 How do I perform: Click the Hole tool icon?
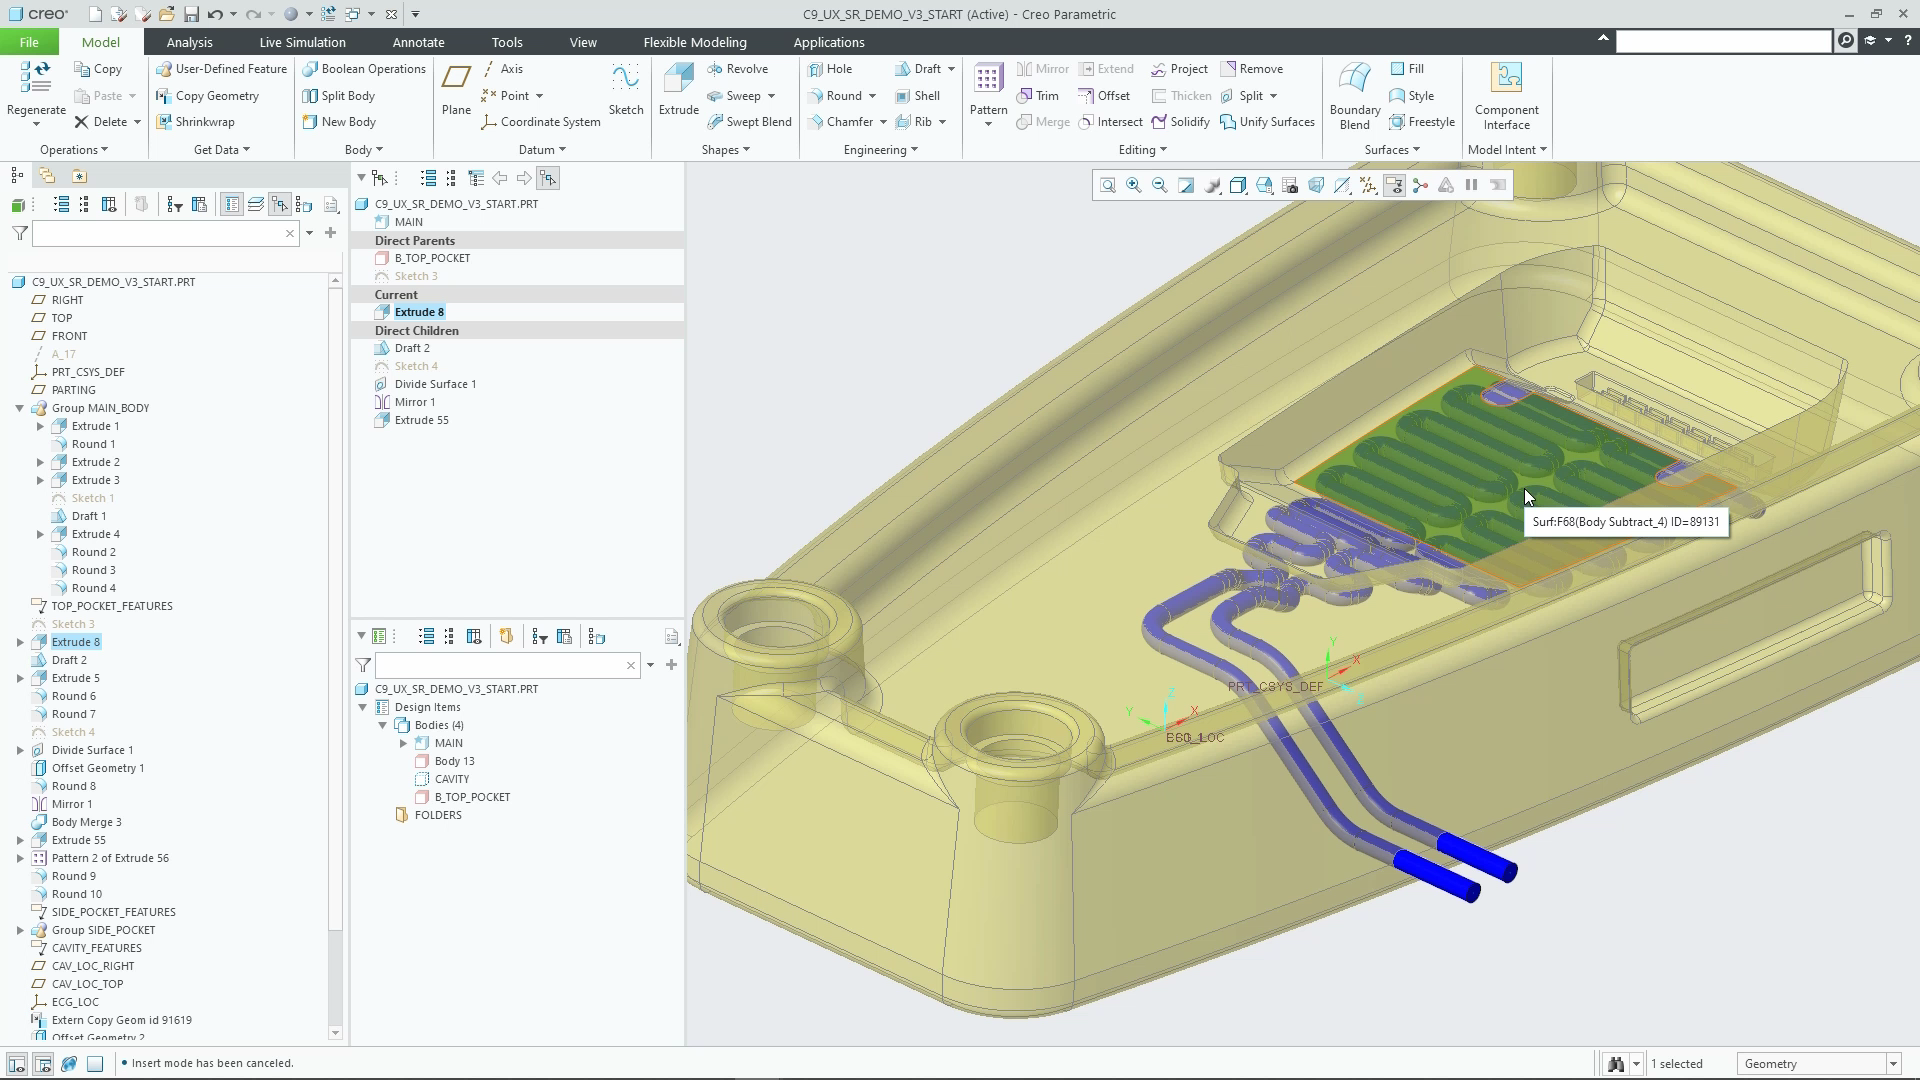pos(816,69)
